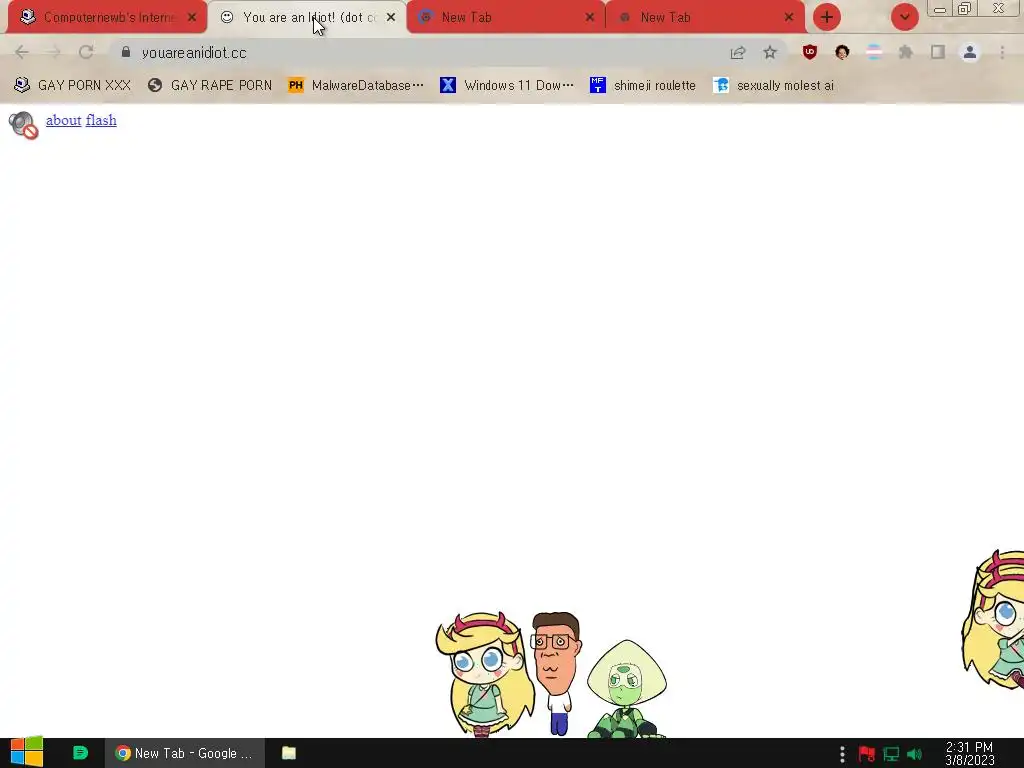Open the Extensions puzzle piece menu
This screenshot has width=1024, height=768.
tap(906, 52)
